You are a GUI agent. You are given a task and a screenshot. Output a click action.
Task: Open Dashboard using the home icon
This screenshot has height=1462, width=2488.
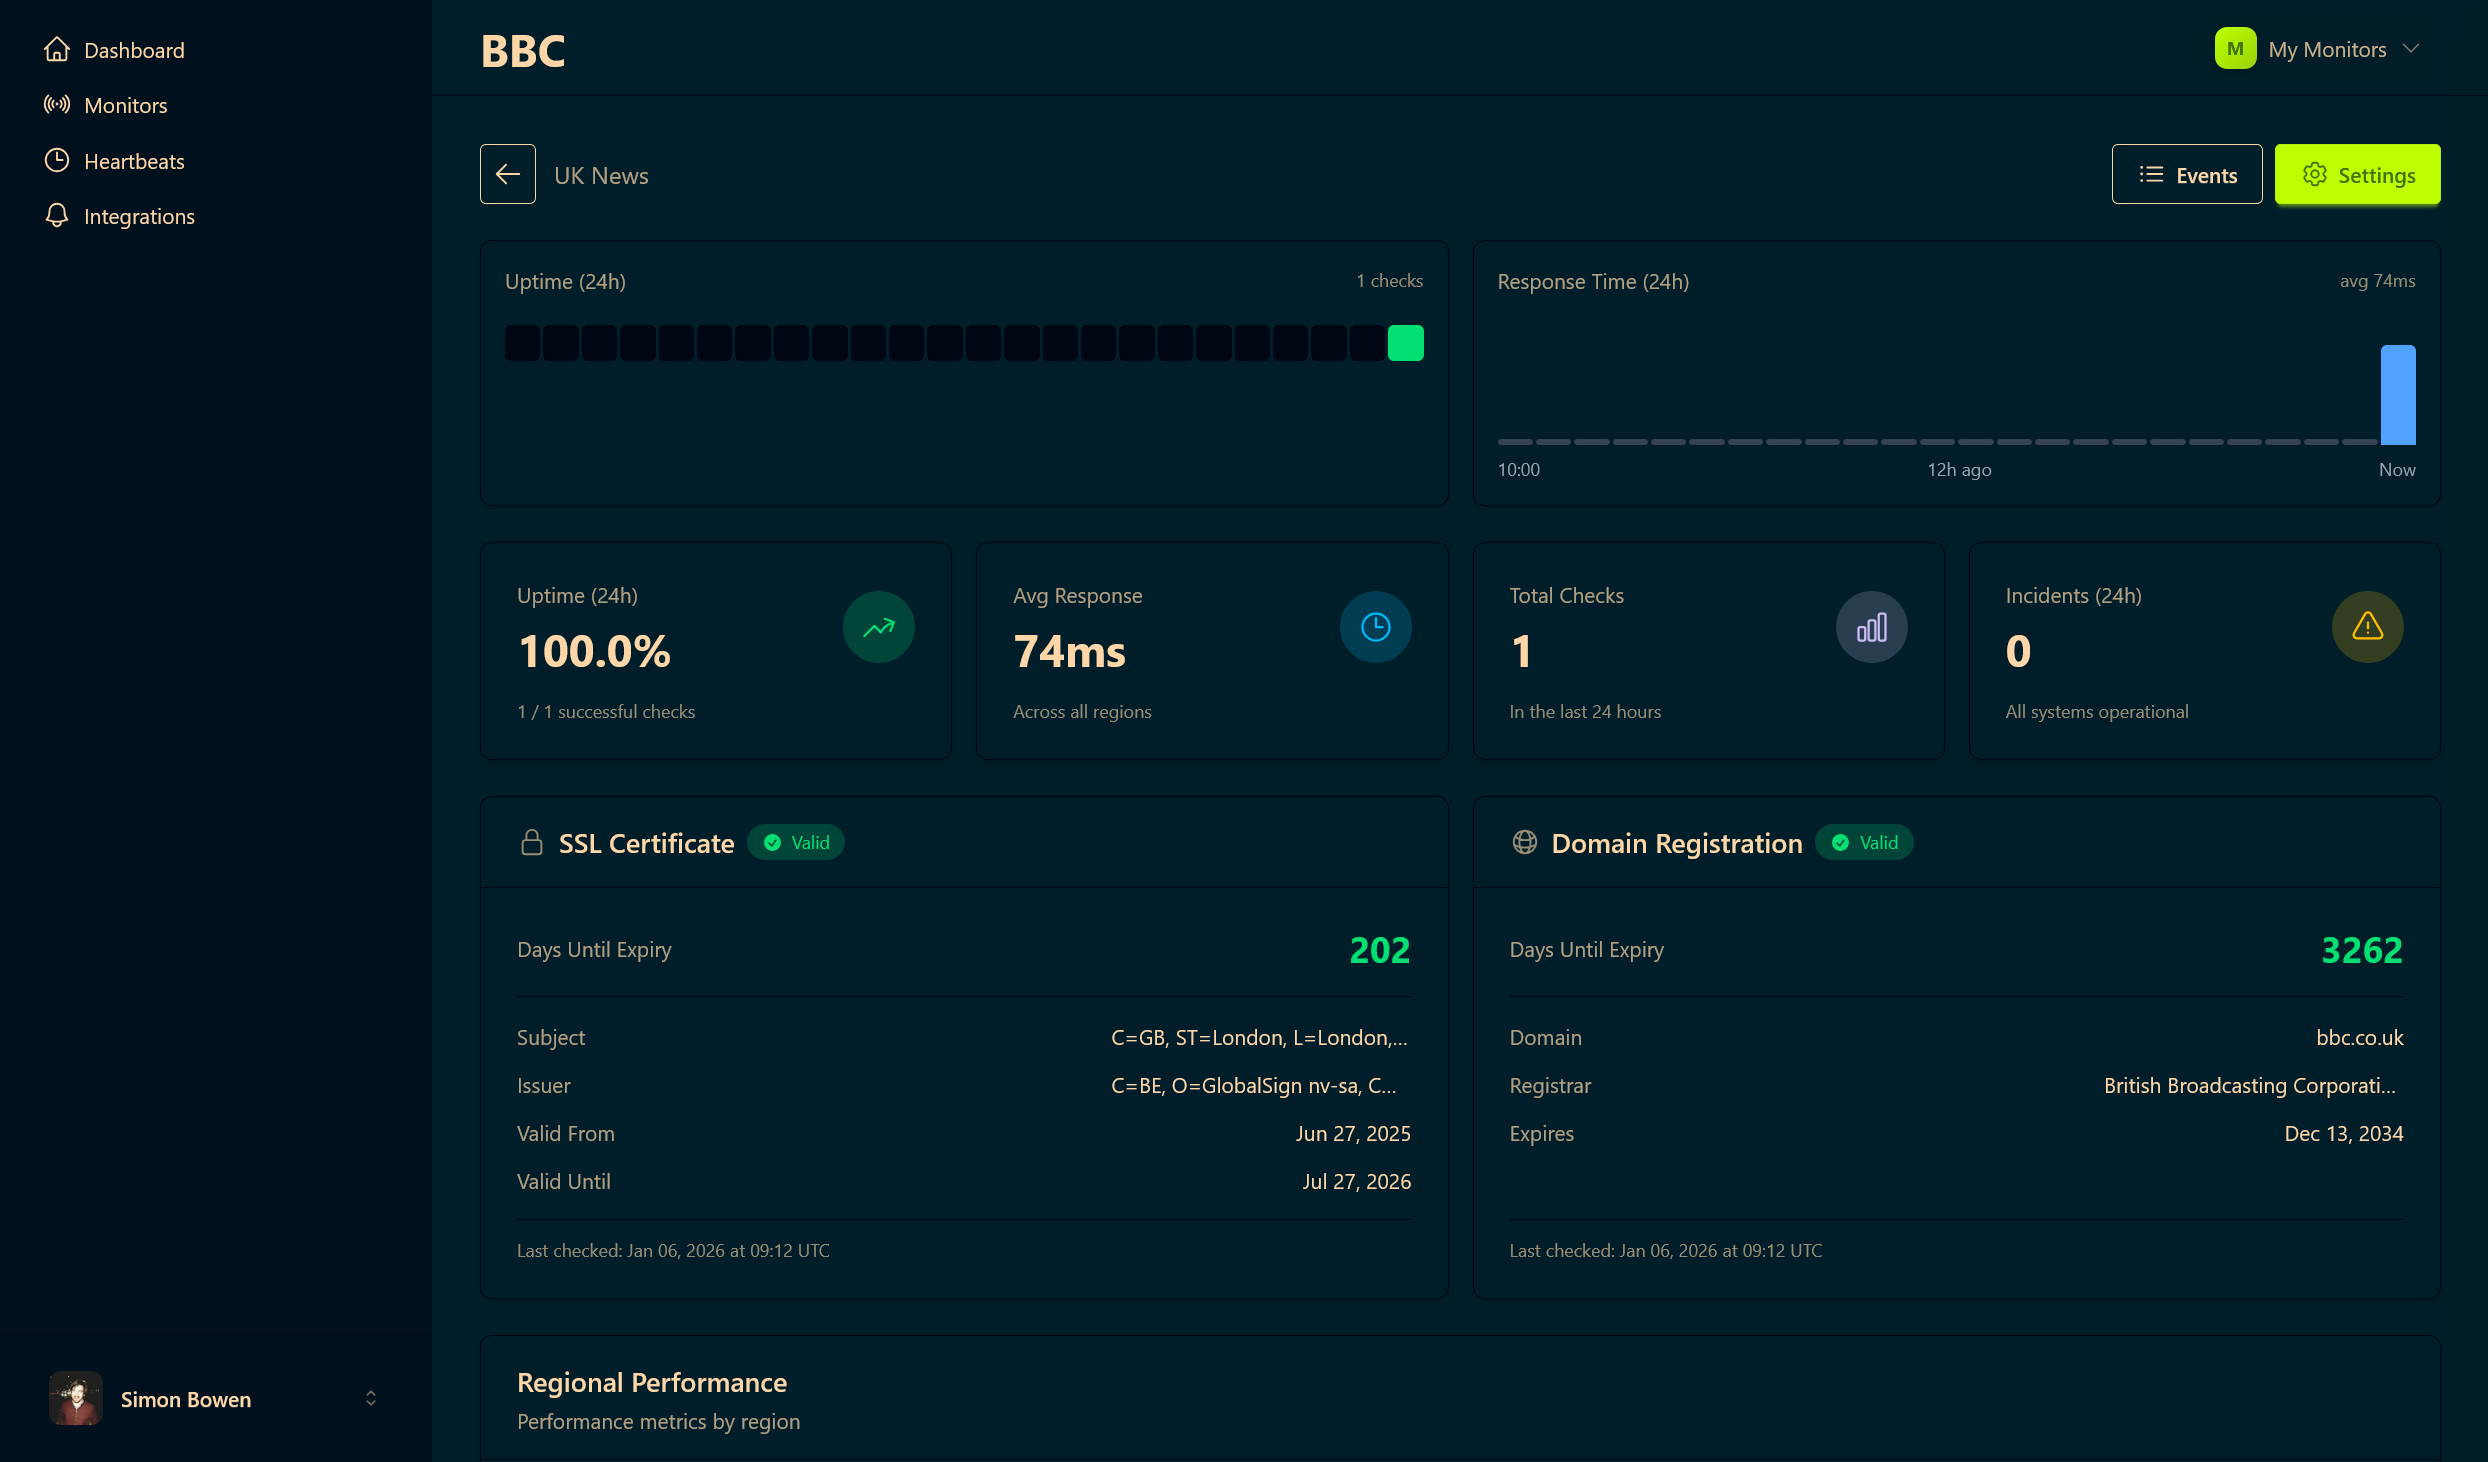(x=57, y=49)
